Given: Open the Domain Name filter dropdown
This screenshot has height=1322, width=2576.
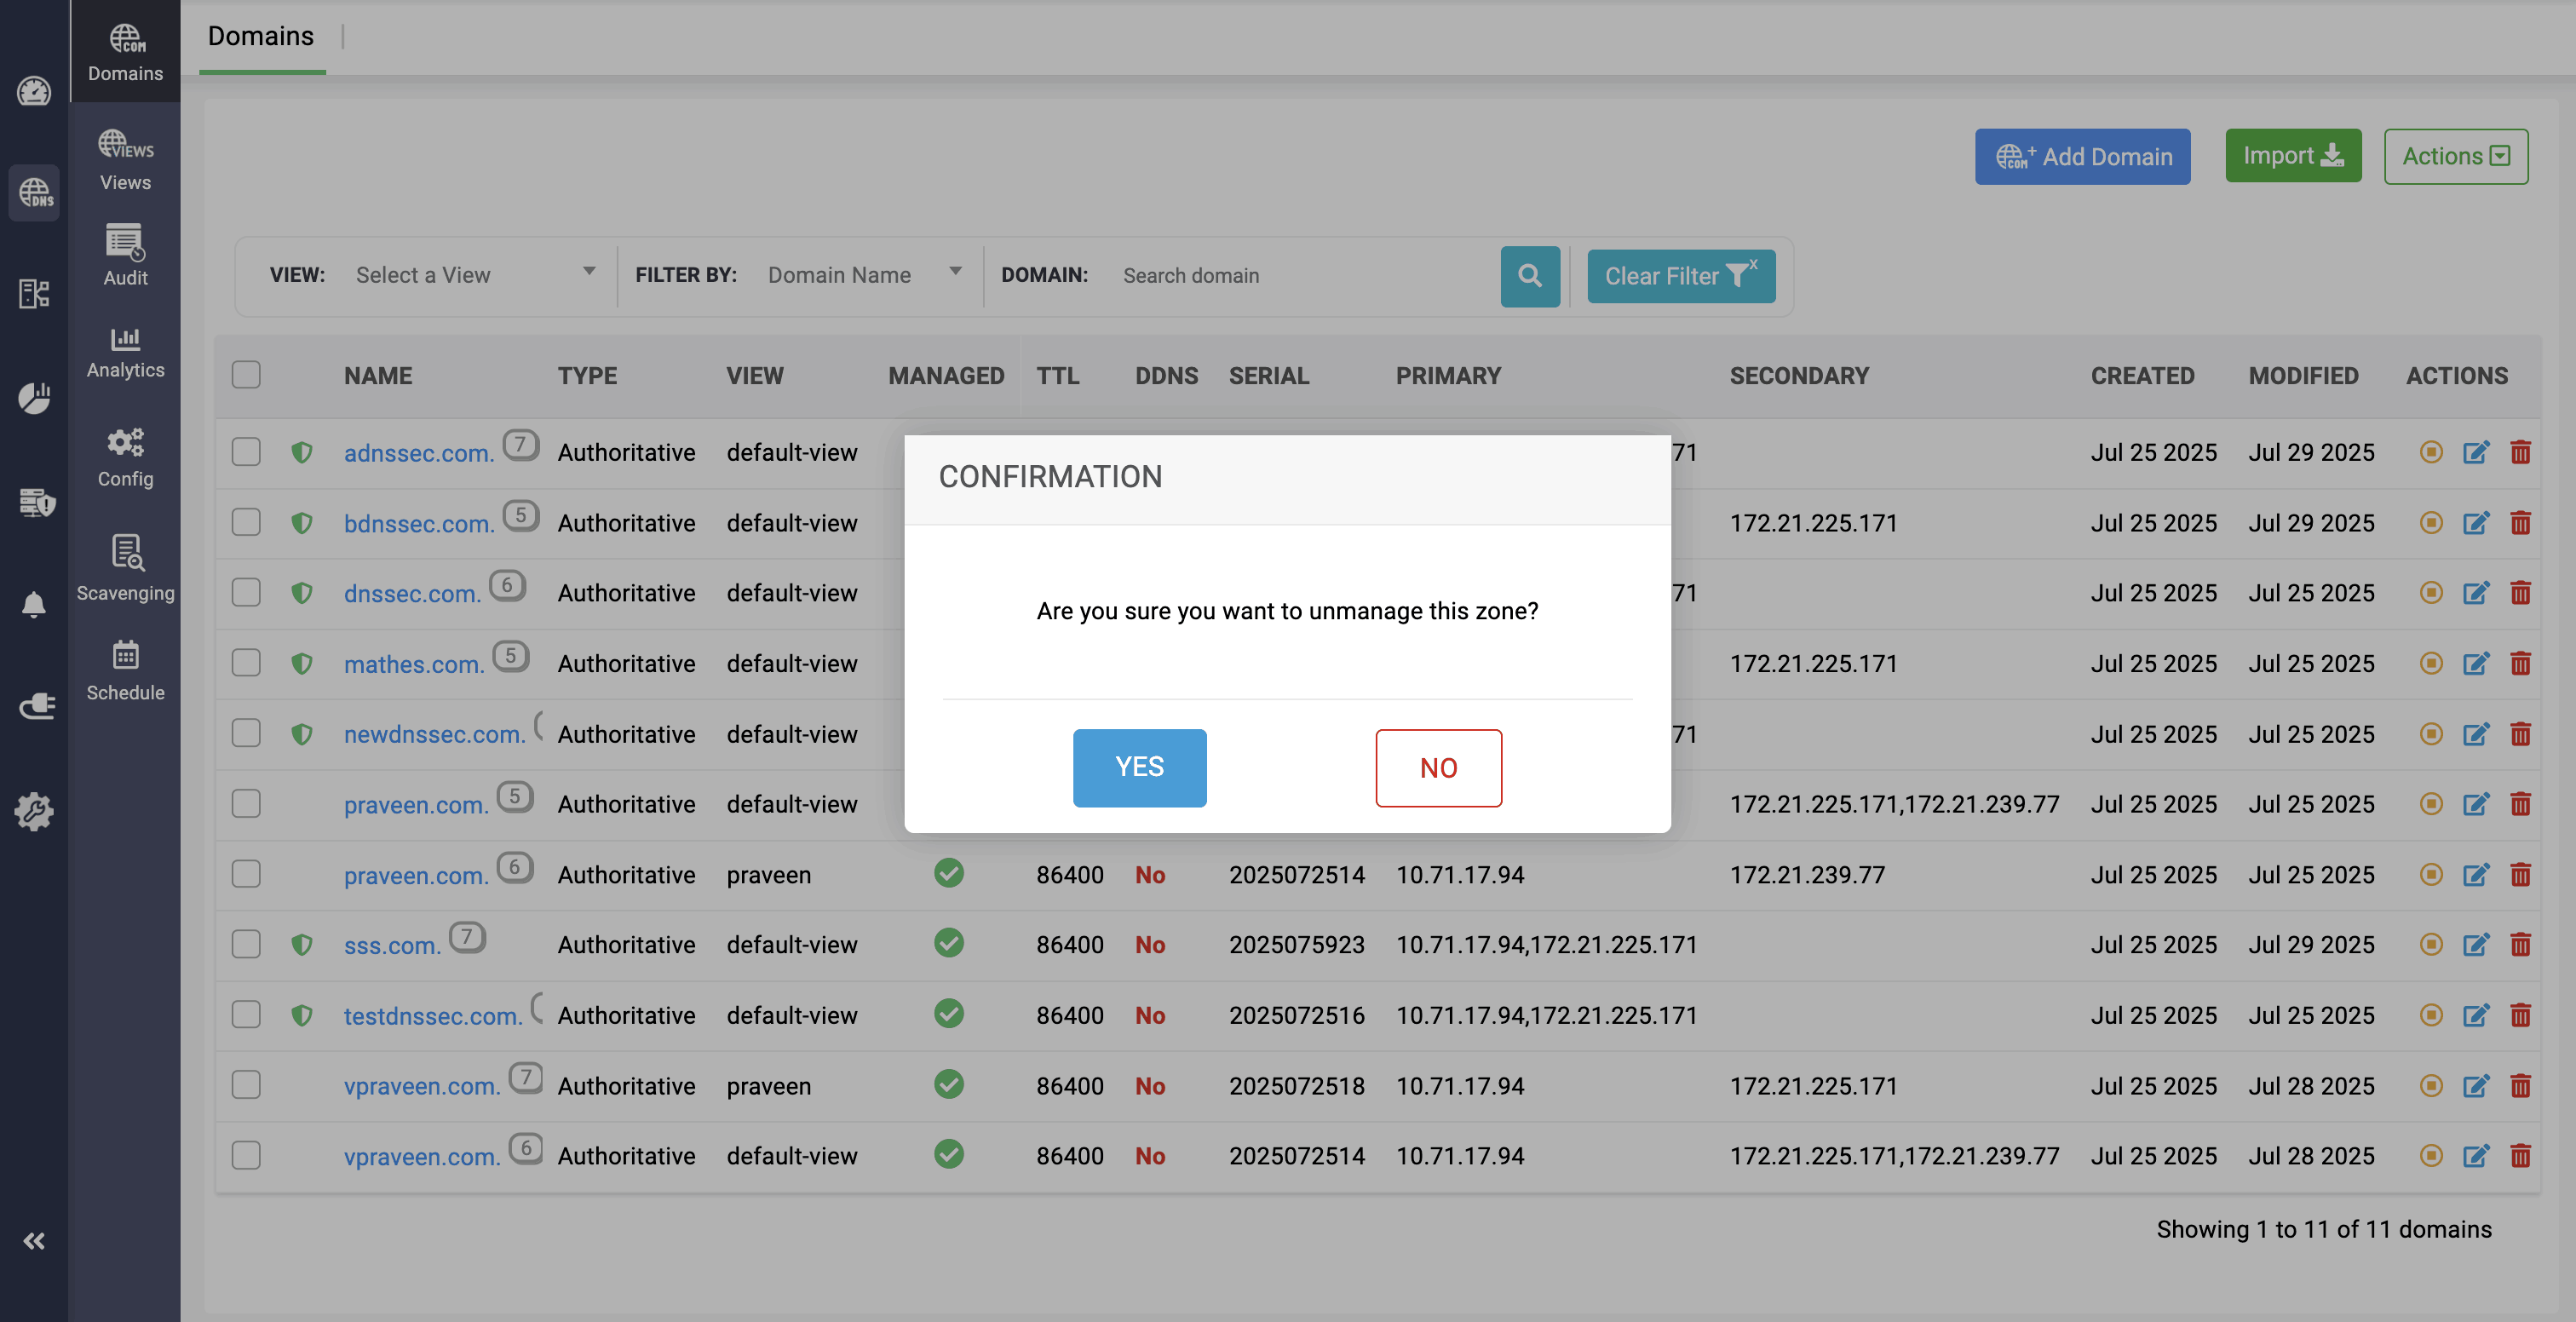Looking at the screenshot, I should tap(863, 275).
